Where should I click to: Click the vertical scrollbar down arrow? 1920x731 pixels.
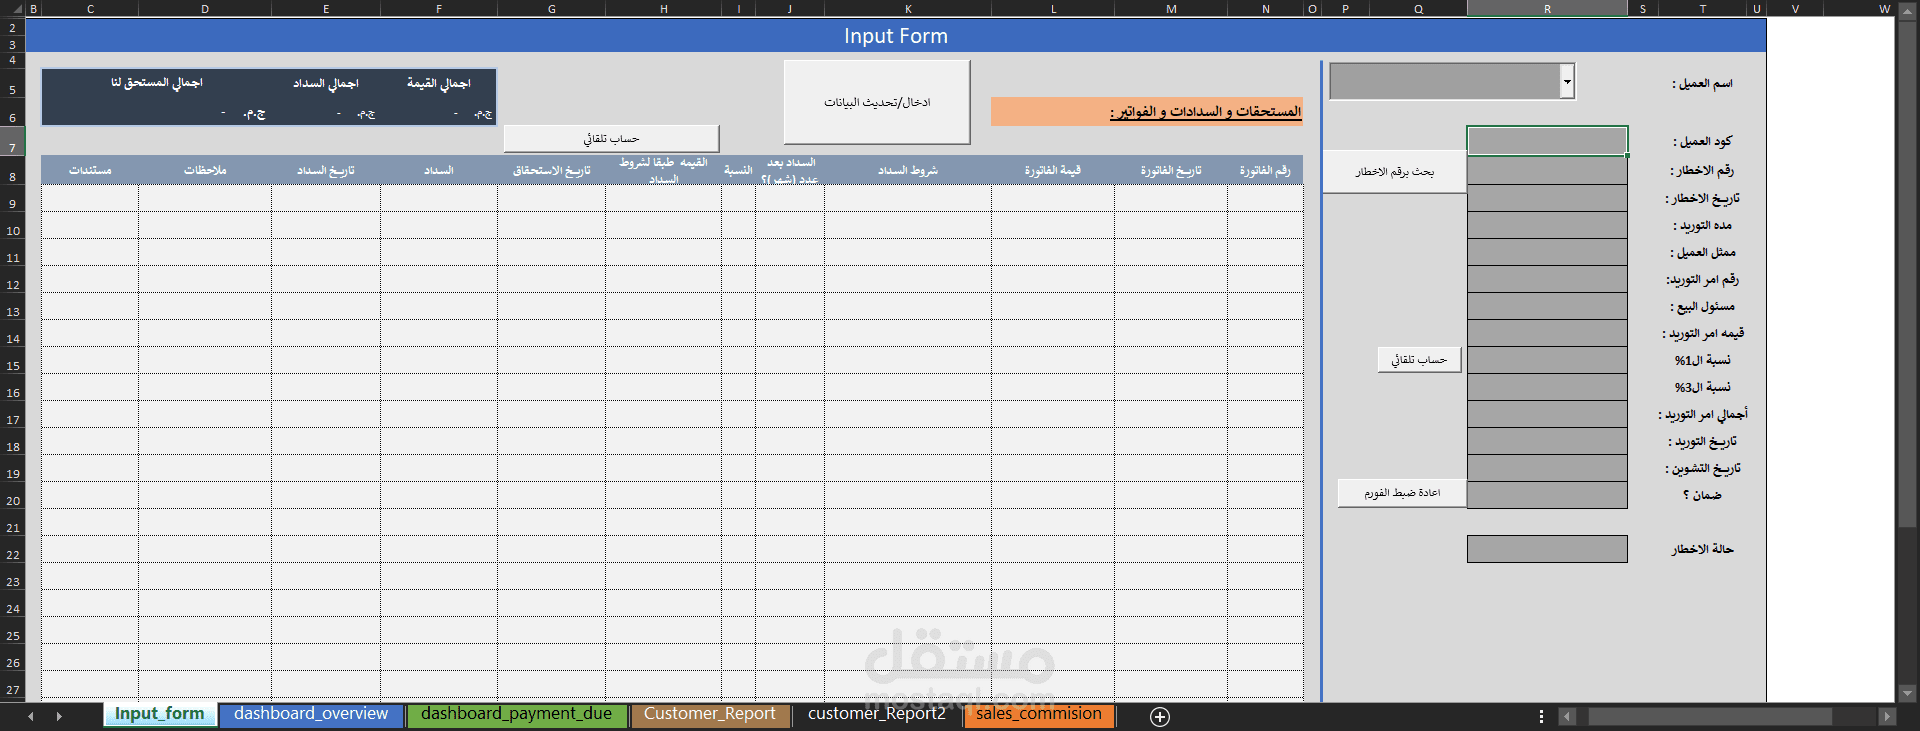(1907, 693)
